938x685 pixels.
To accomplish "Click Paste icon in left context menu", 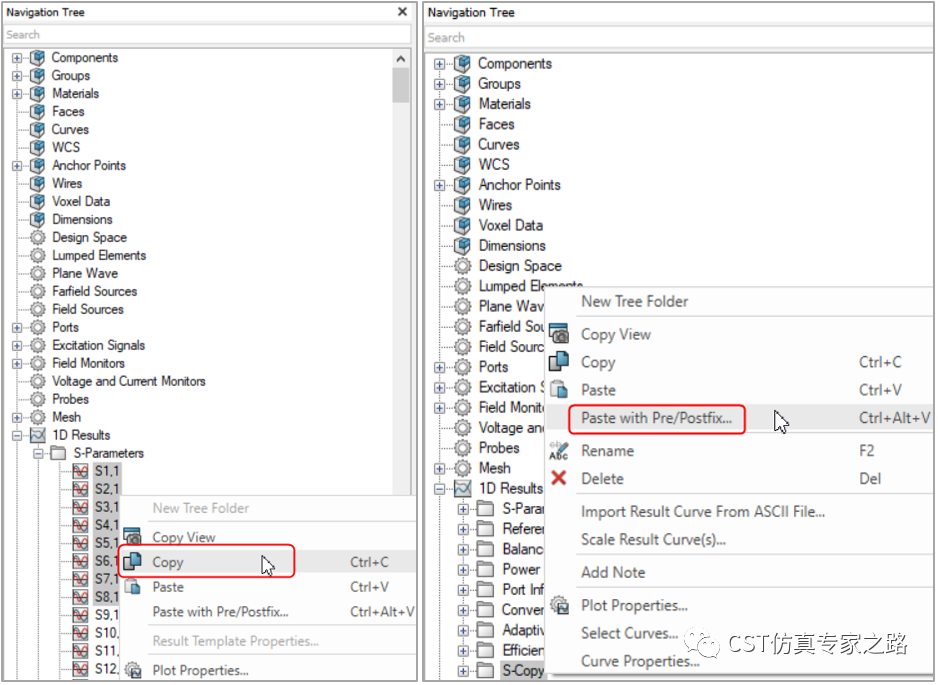I will coord(133,587).
